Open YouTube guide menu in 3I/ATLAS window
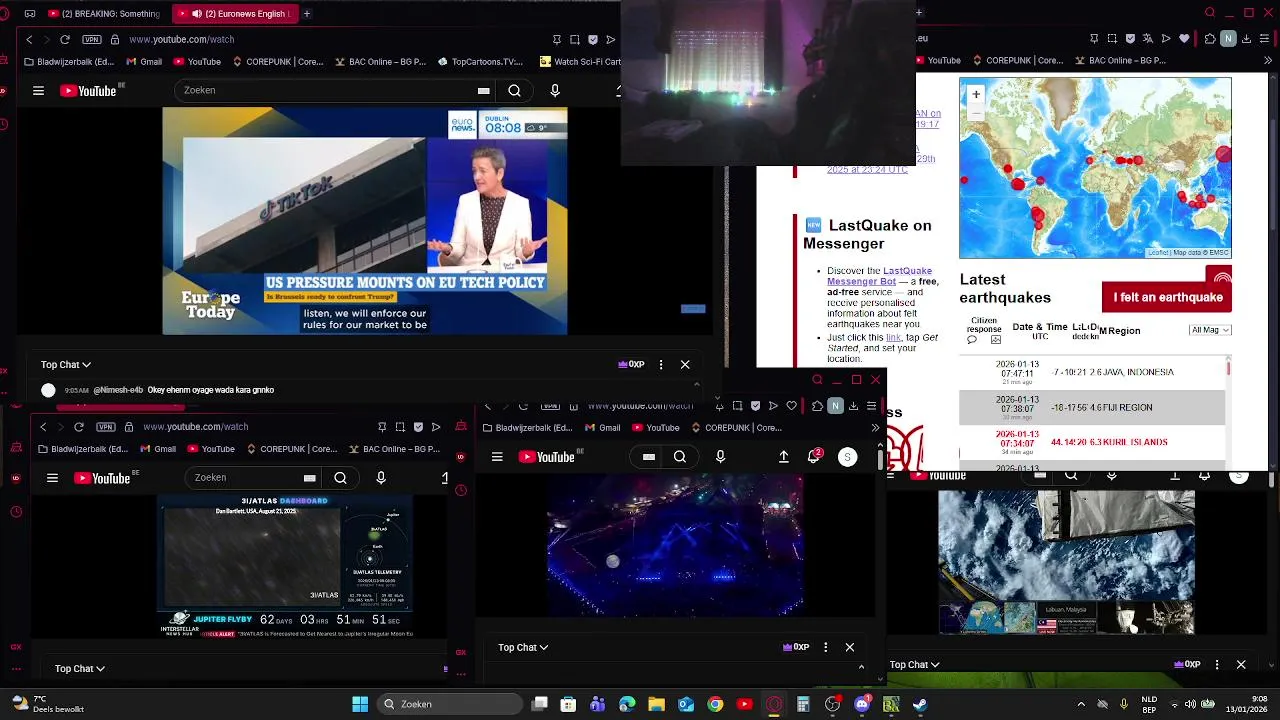 [x=52, y=478]
